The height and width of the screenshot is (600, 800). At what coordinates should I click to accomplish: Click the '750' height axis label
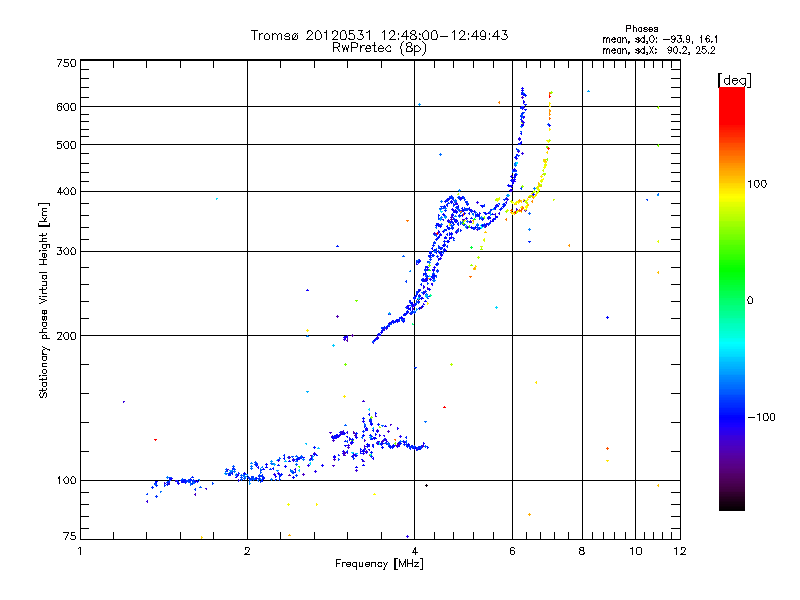coord(66,63)
